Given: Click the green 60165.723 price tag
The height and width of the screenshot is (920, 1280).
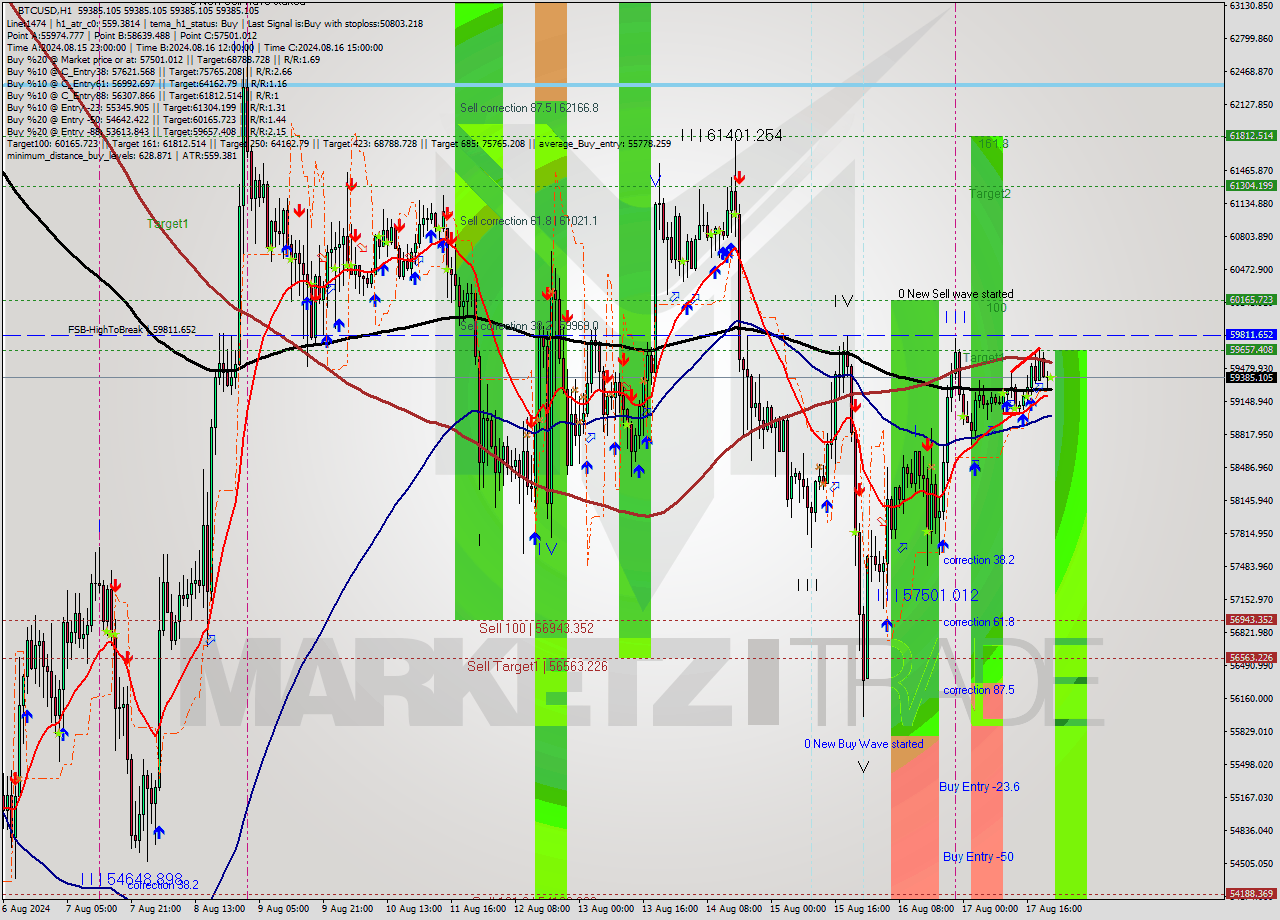Looking at the screenshot, I should point(1251,299).
